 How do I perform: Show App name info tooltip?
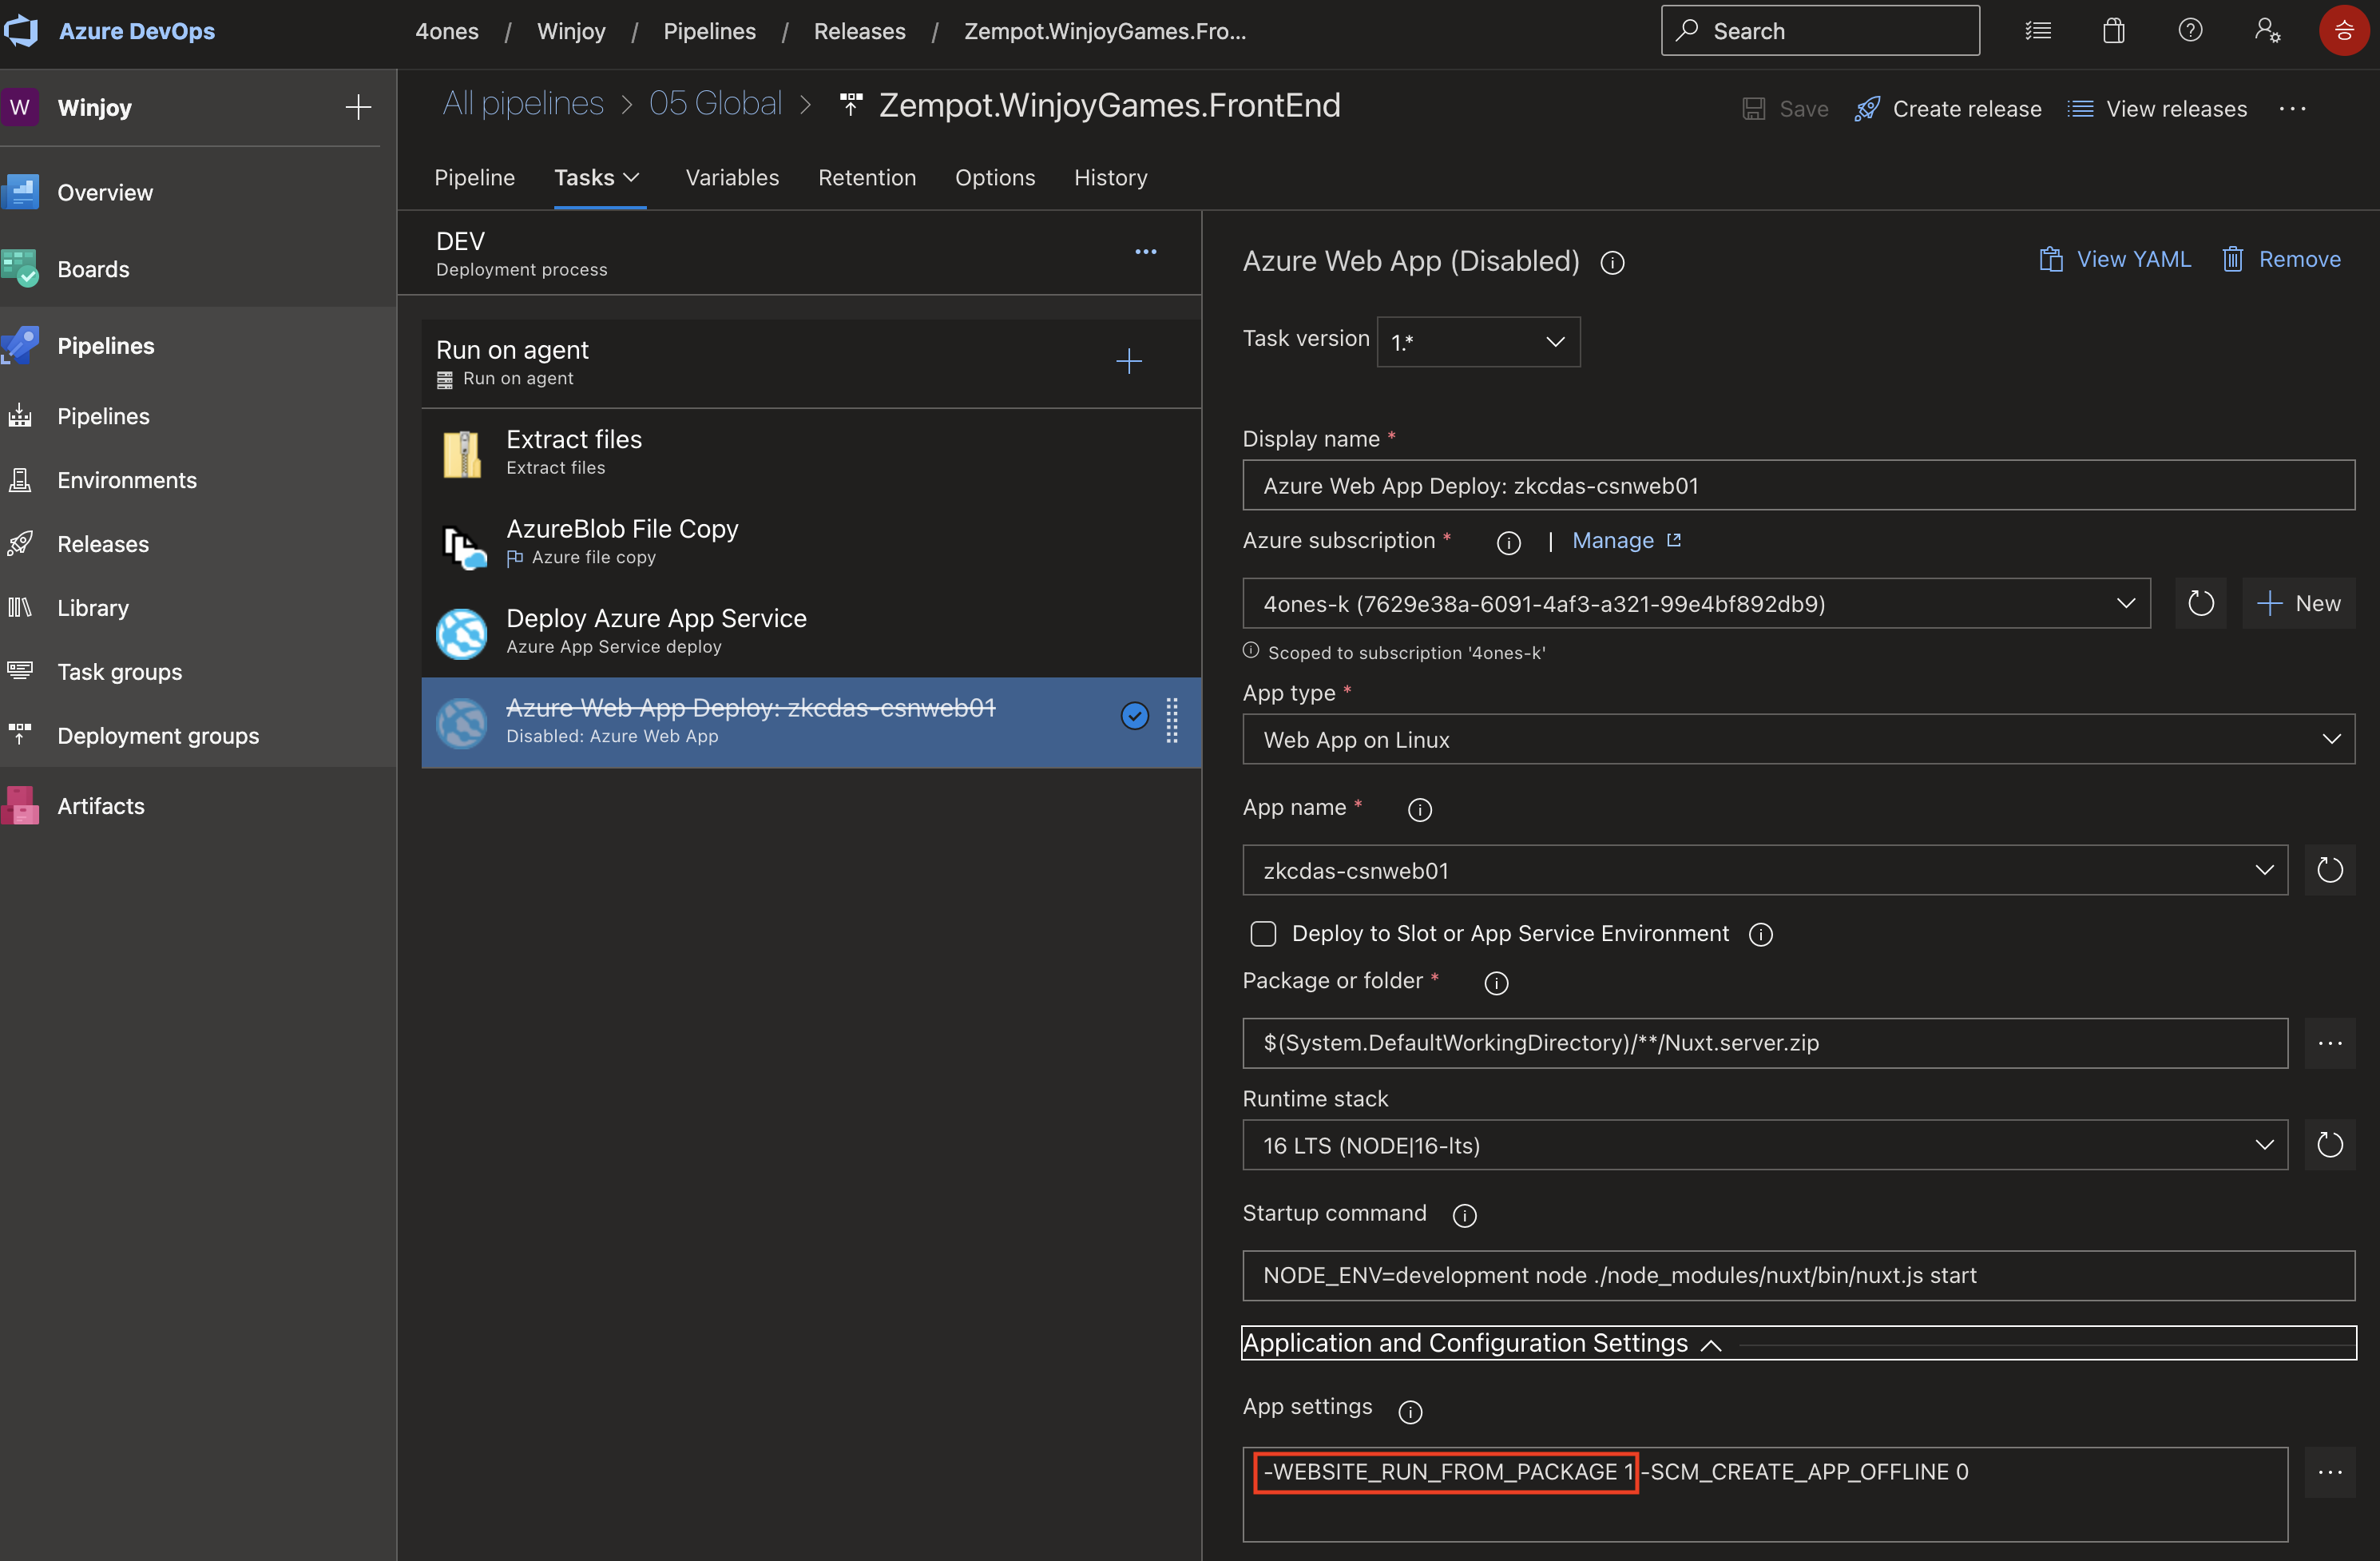pos(1419,809)
